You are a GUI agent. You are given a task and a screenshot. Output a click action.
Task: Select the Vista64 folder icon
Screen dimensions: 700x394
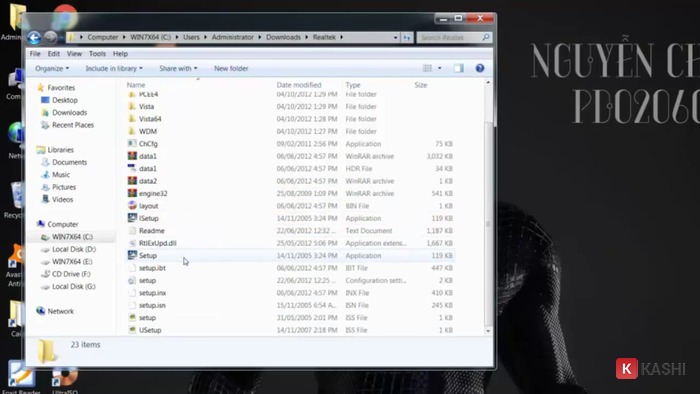point(132,119)
